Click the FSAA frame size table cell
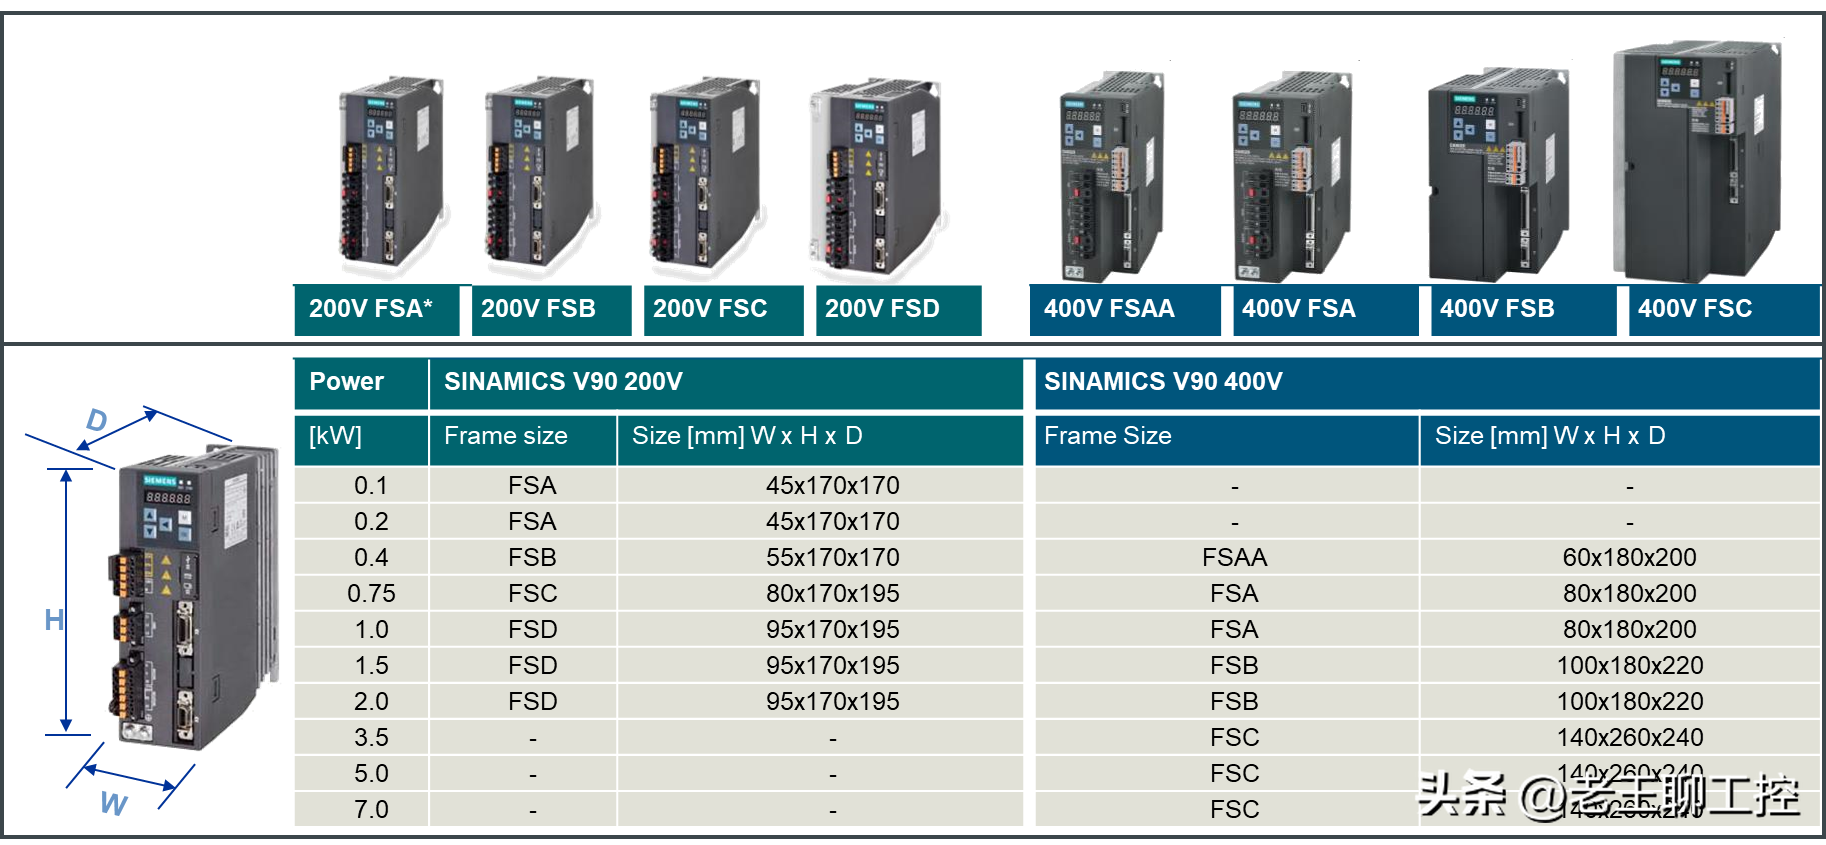Image resolution: width=1826 pixels, height=845 pixels. point(1234,557)
